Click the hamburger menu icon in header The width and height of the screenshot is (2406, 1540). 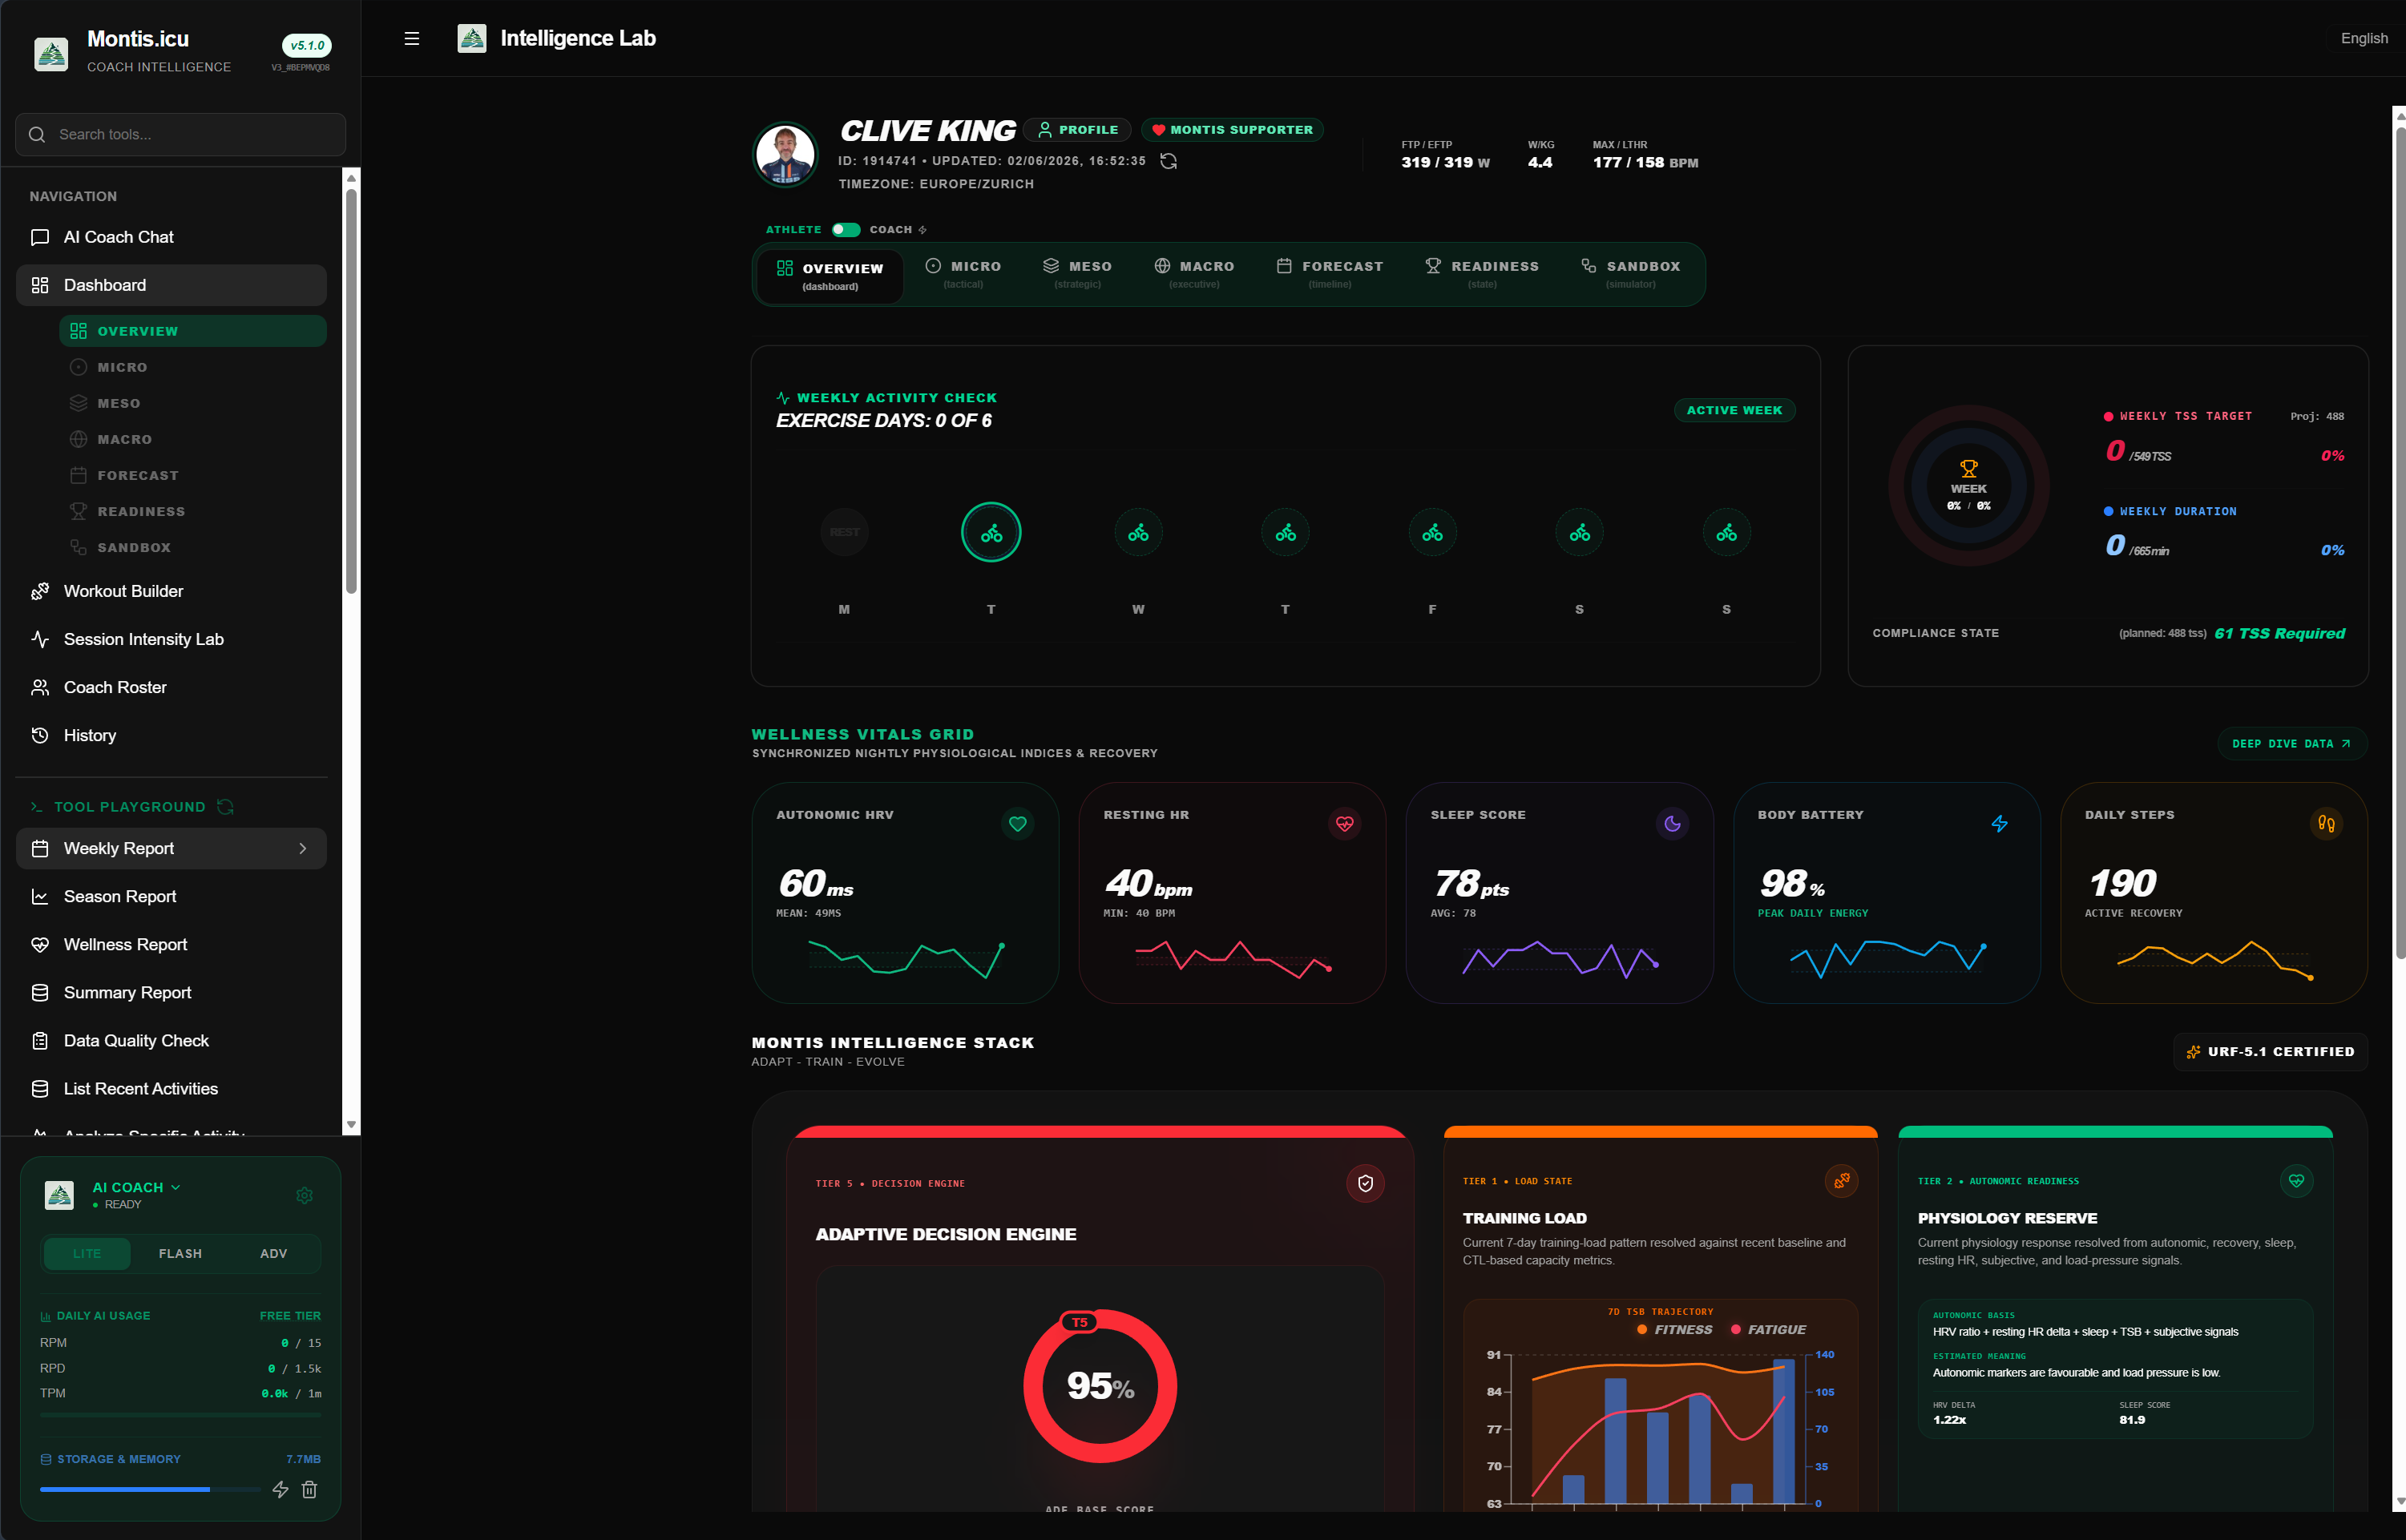tap(411, 38)
